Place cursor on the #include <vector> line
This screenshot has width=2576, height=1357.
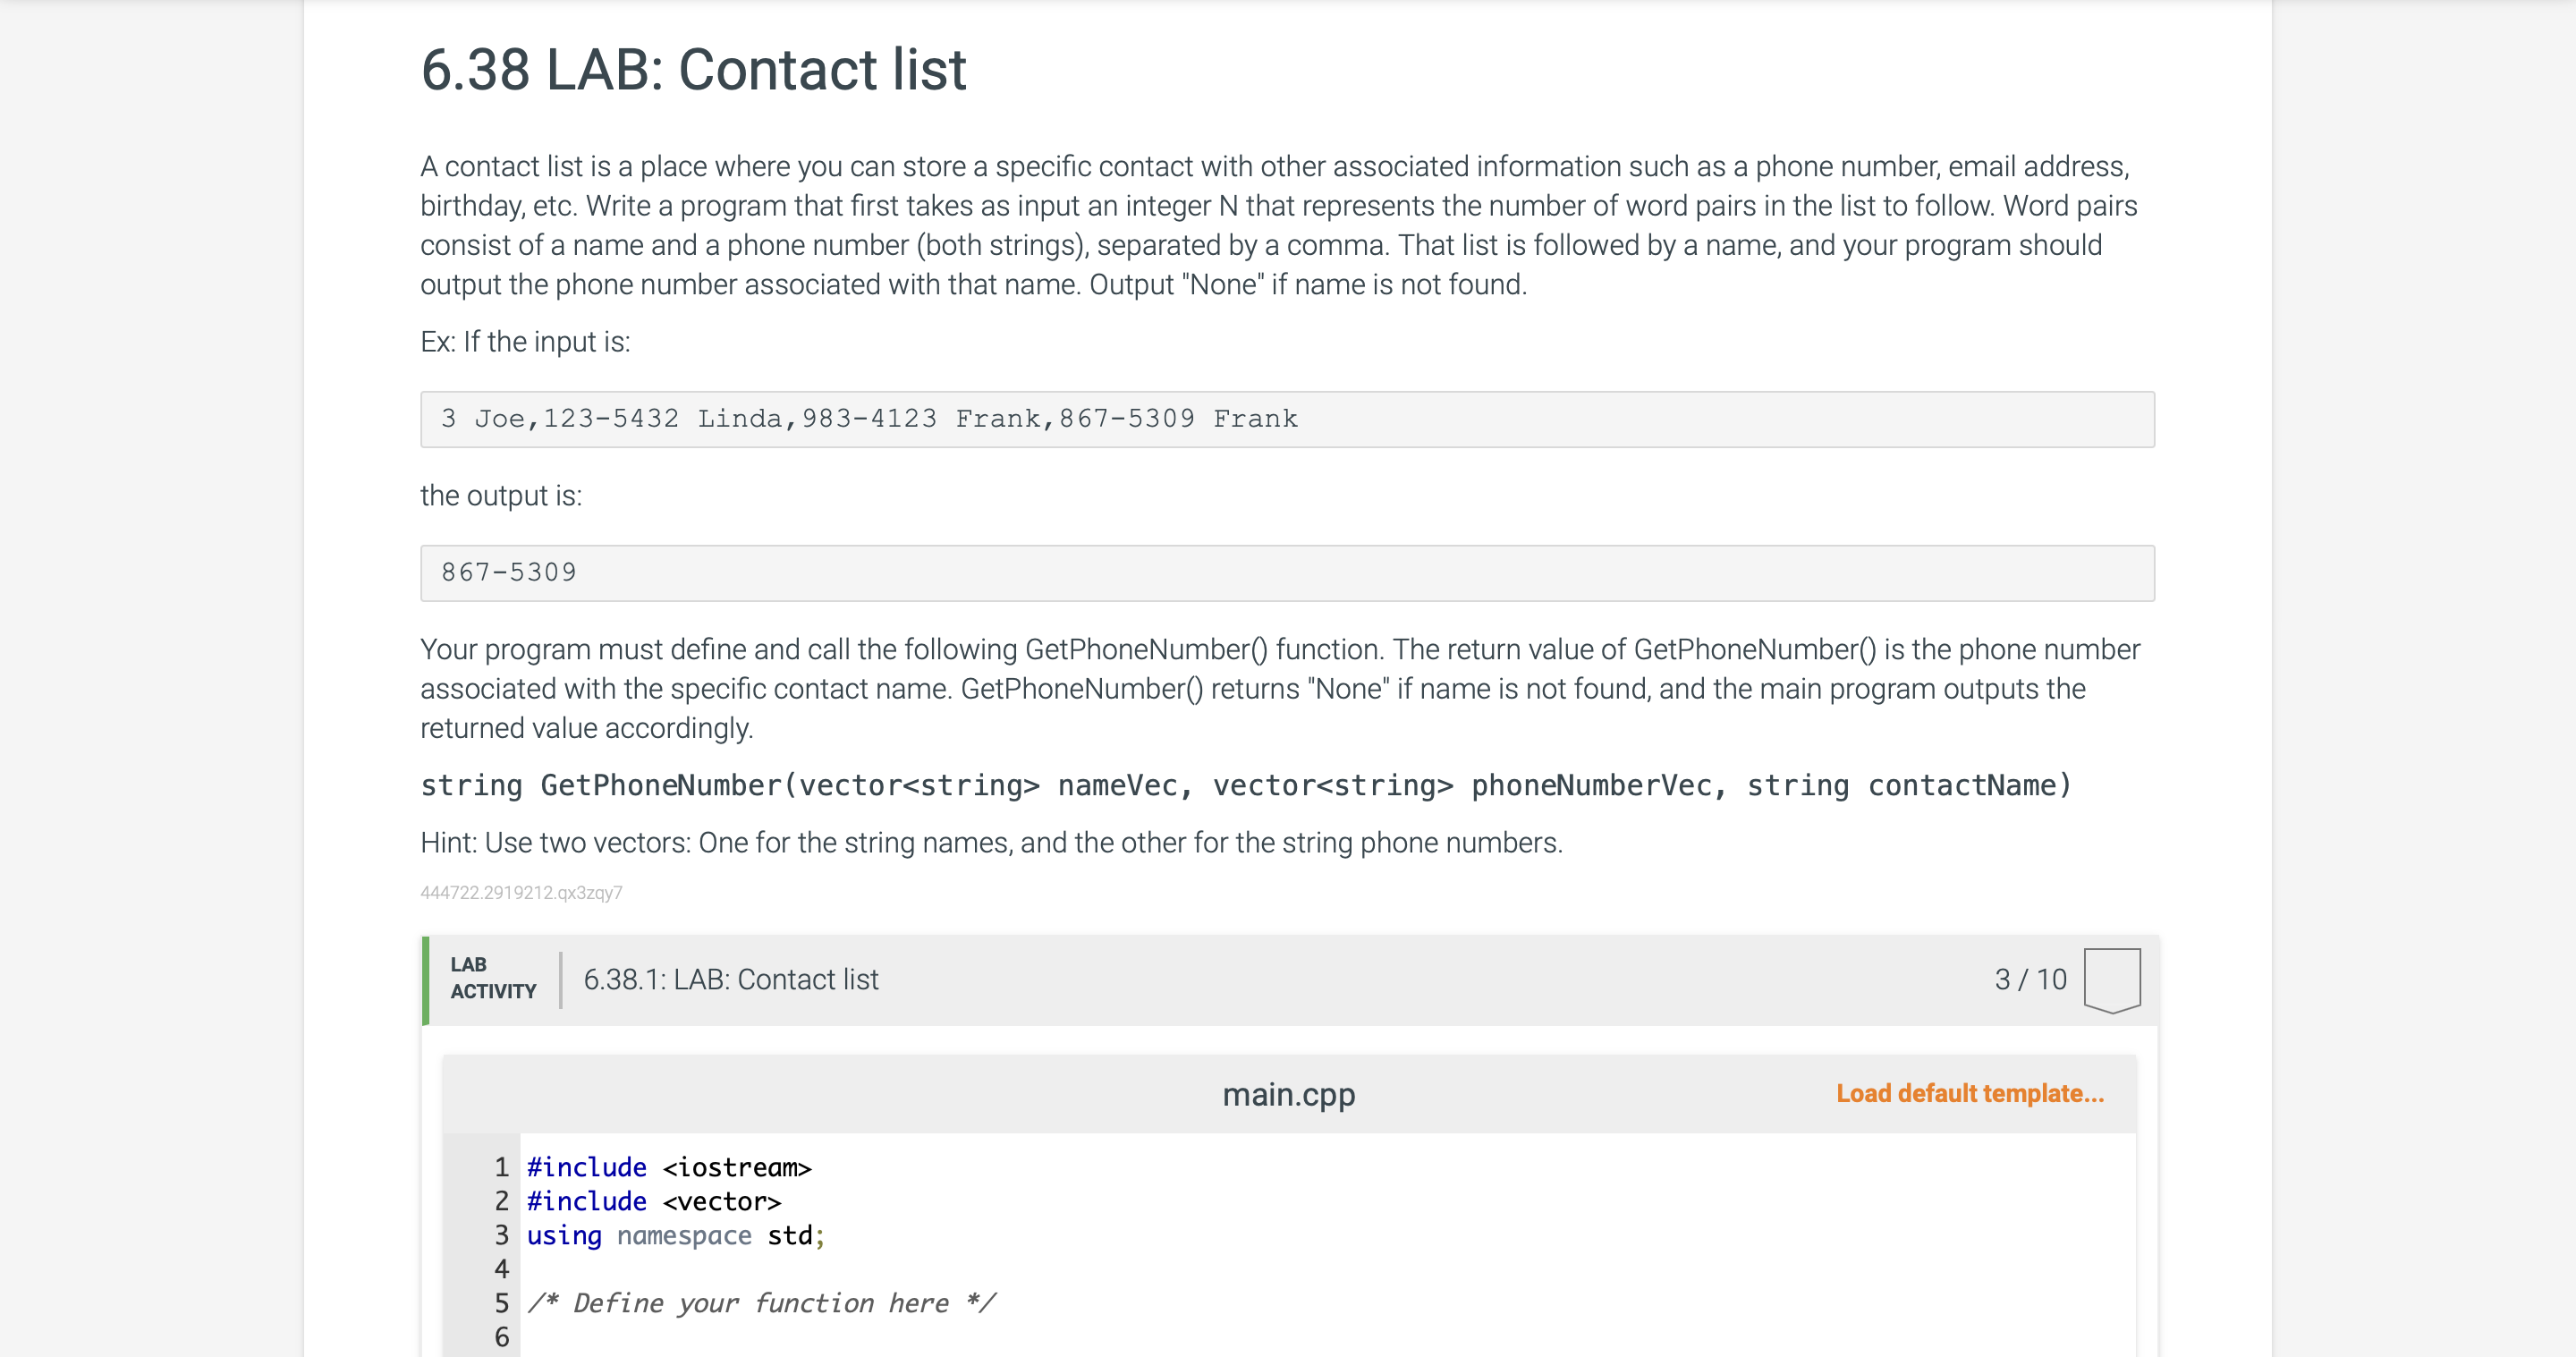[x=654, y=1201]
